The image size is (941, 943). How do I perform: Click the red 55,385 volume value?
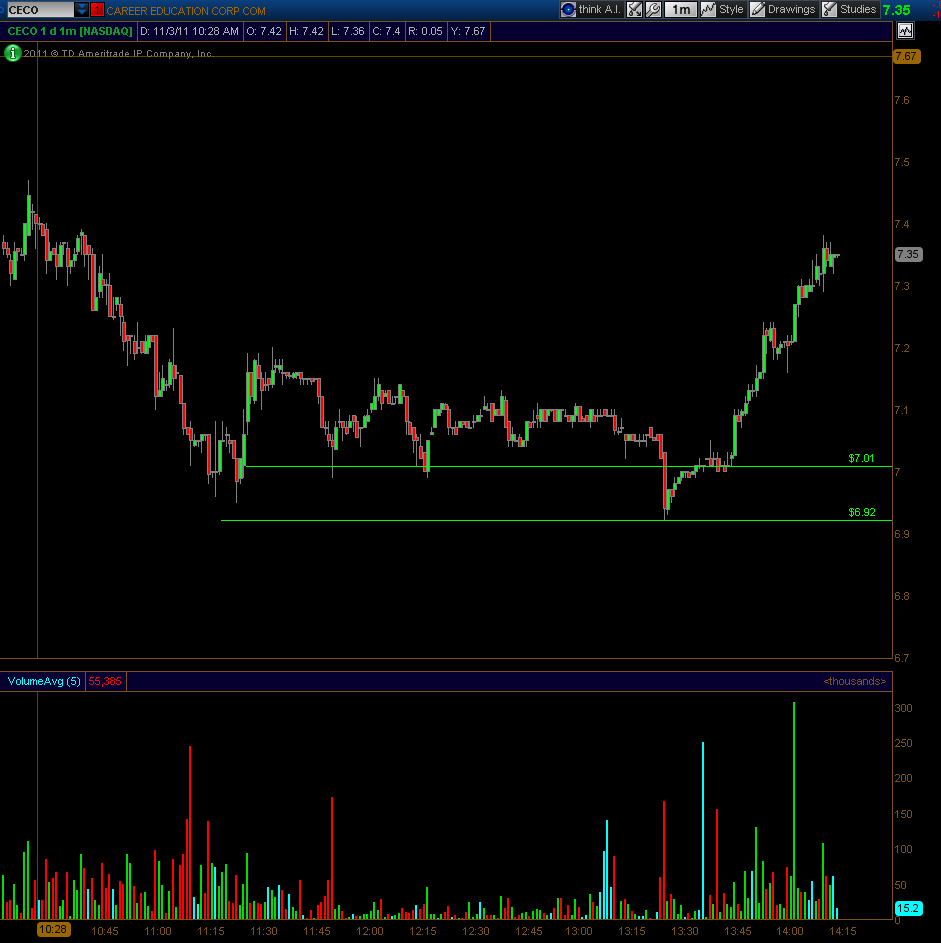pos(105,681)
